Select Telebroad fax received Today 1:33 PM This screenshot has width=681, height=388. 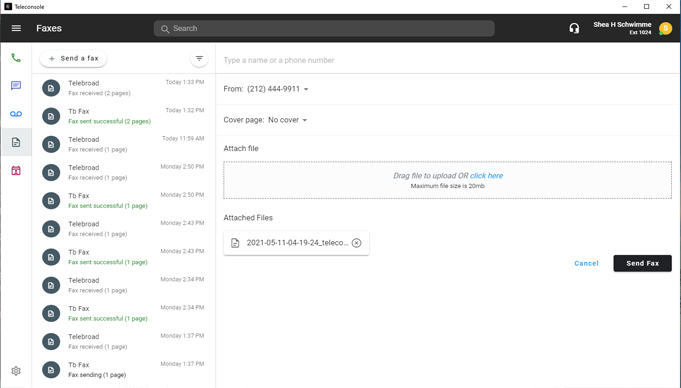[x=123, y=88]
